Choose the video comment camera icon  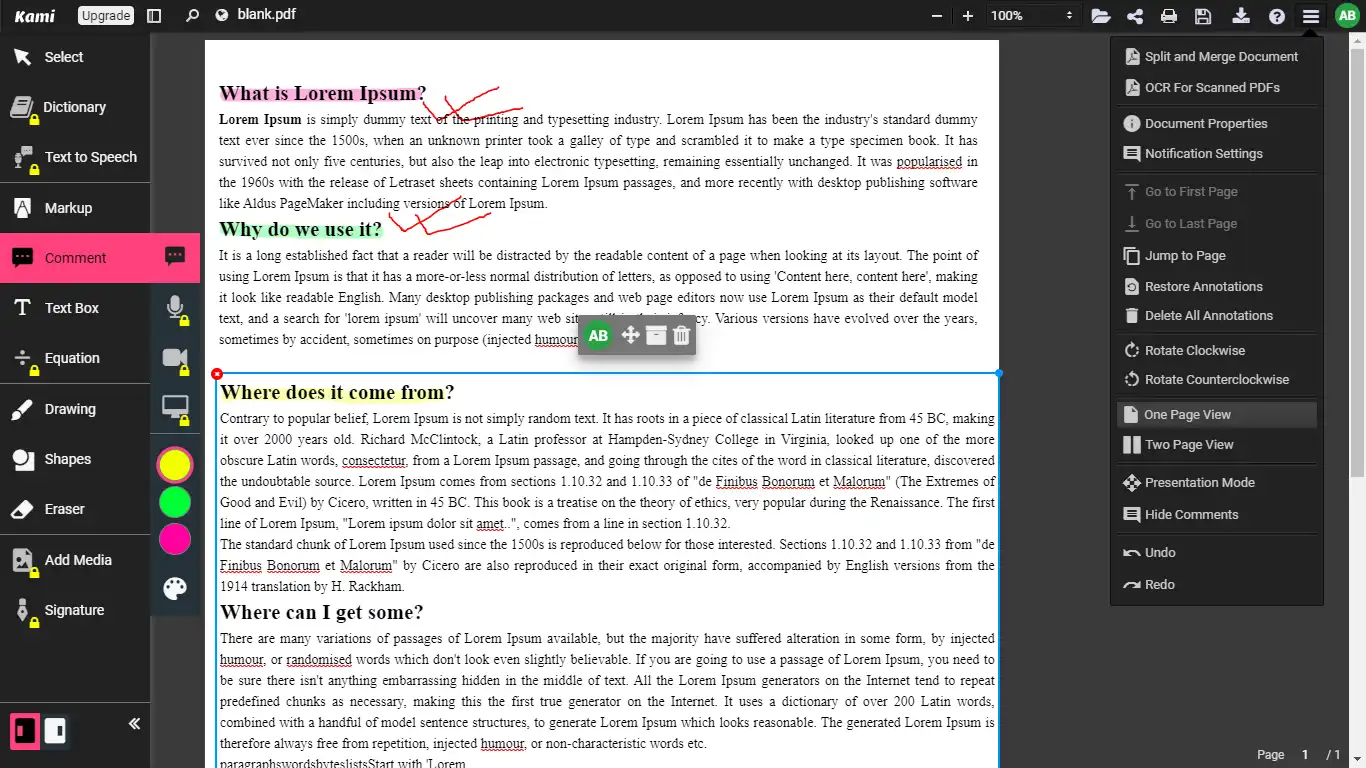tap(175, 358)
